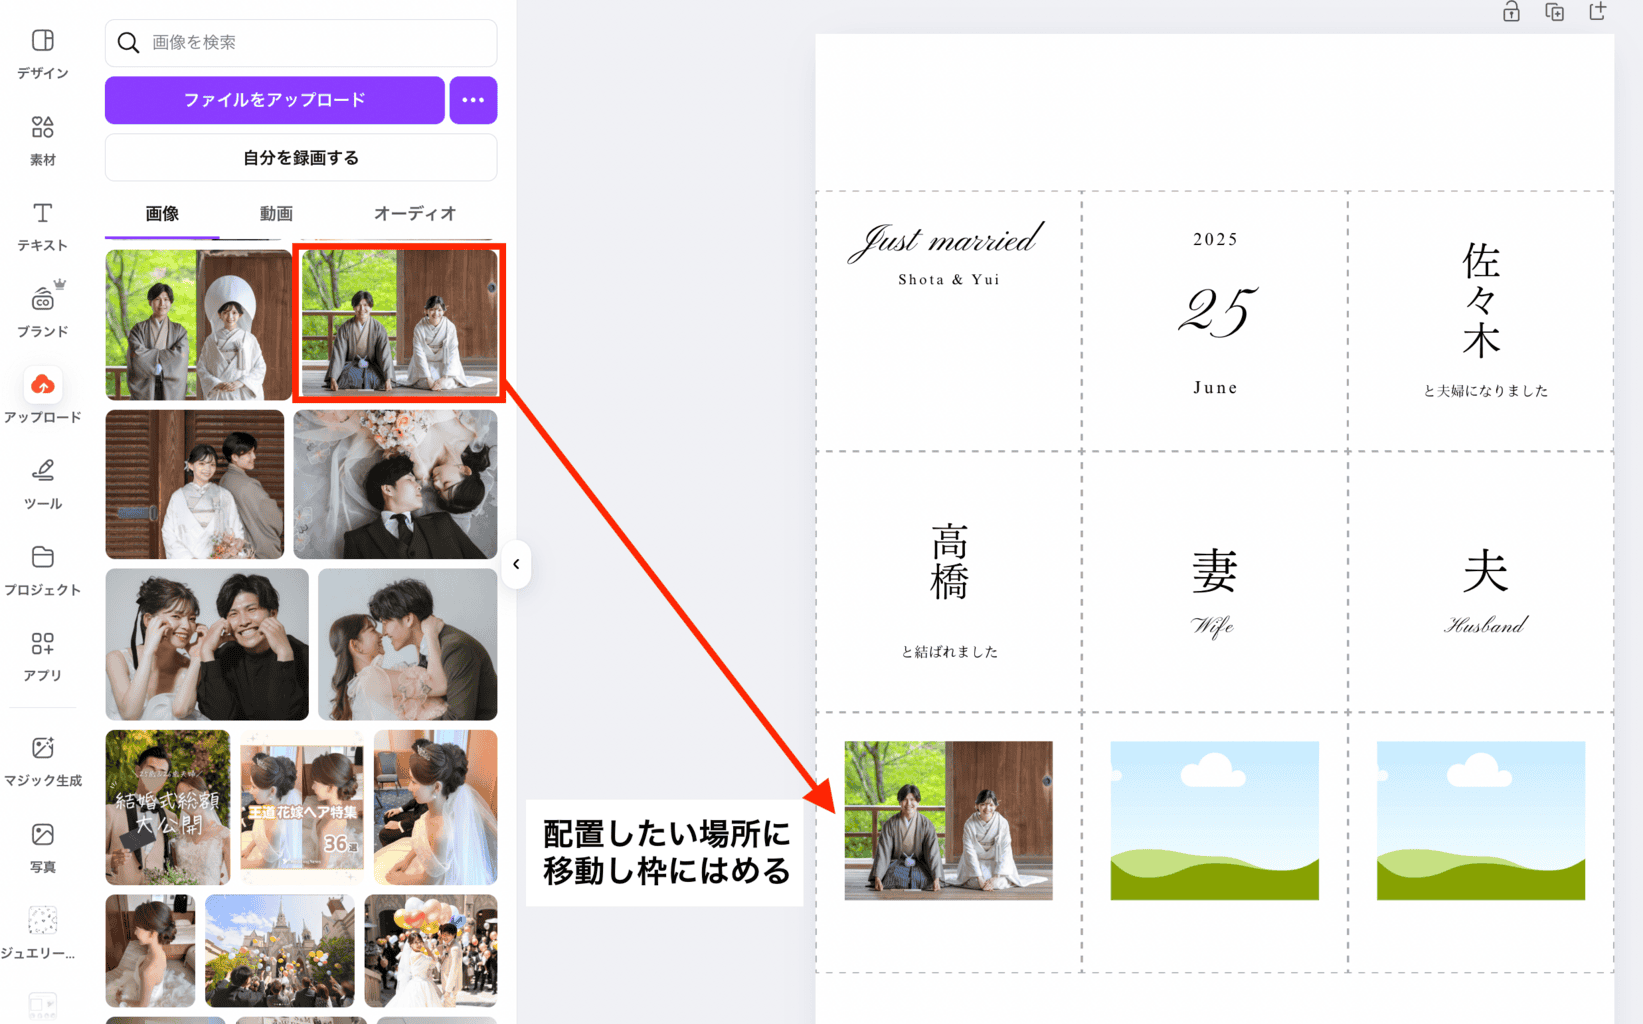Screen dimensions: 1643x1024
Task: Click the duplicate page icon above canvas
Action: tap(1554, 12)
